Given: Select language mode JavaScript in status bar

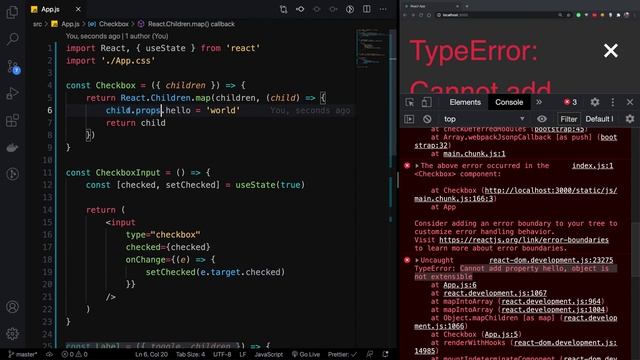Looking at the screenshot, I should (268, 354).
